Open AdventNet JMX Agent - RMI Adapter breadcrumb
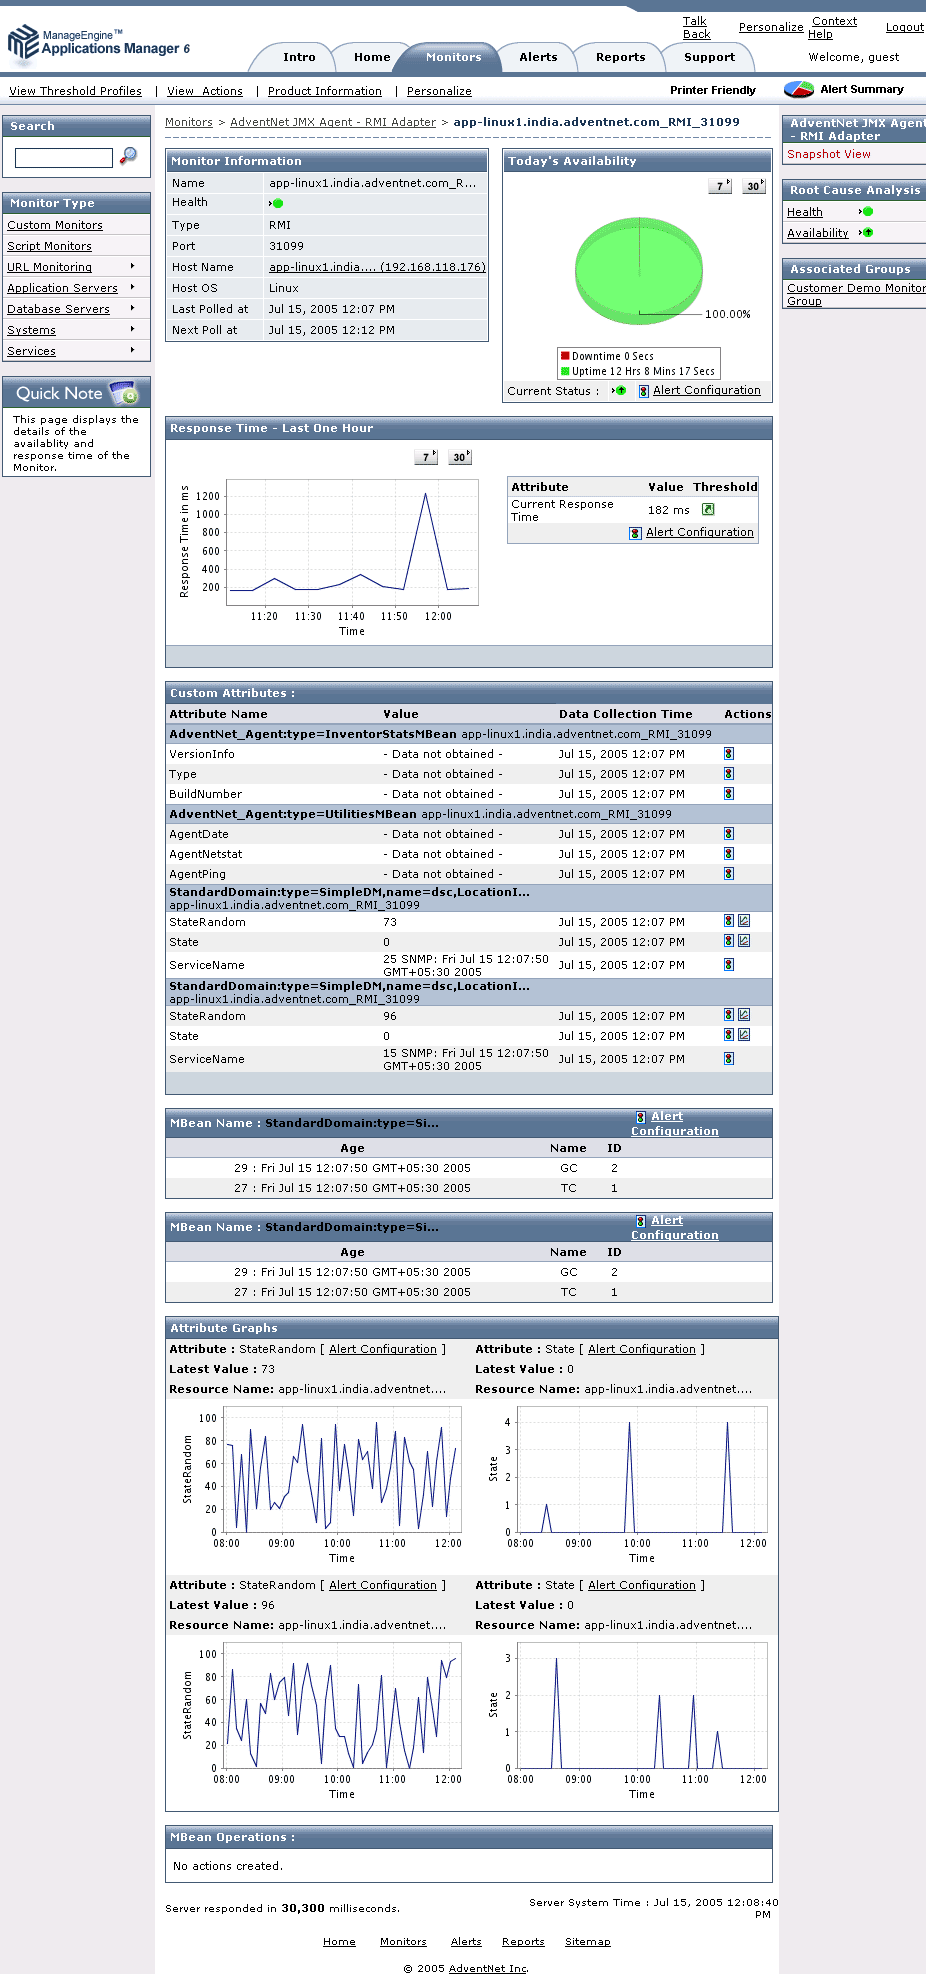Screen dimensions: 926x1976 (333, 122)
